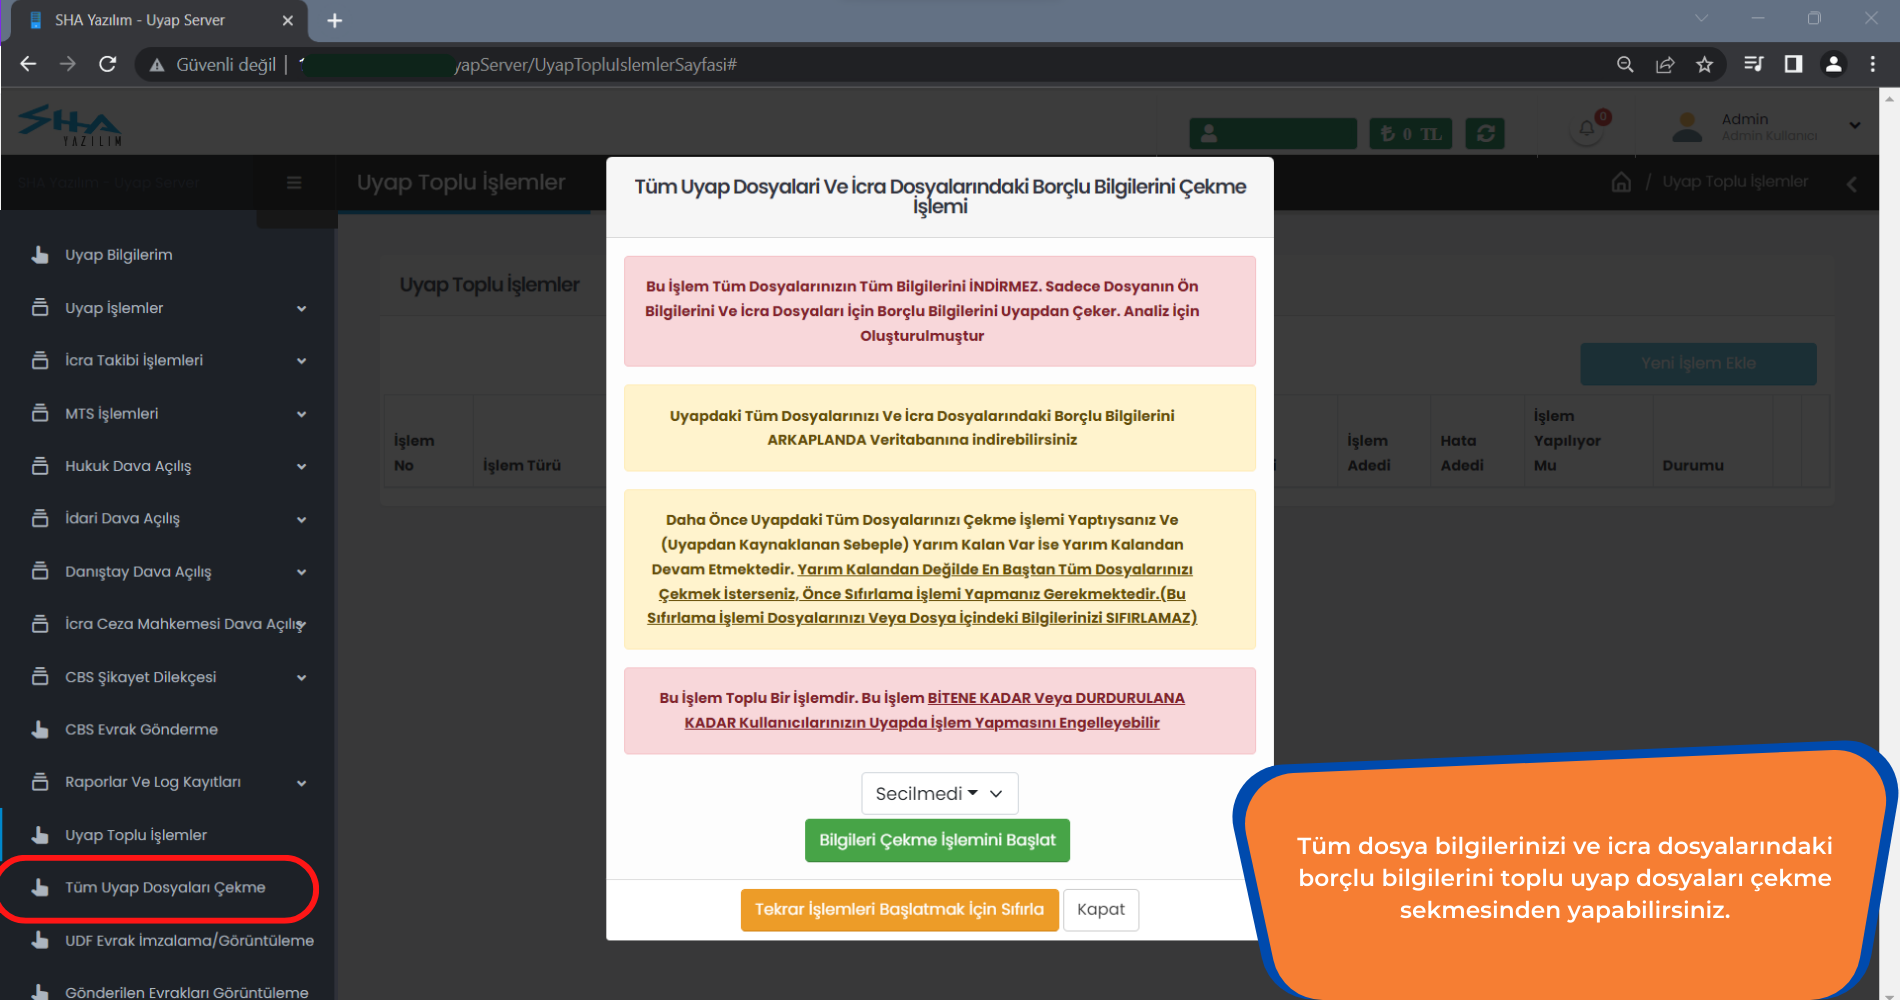1900x1000 pixels.
Task: Click the Raporlar Ve Log Kayıtları icon
Action: click(40, 782)
